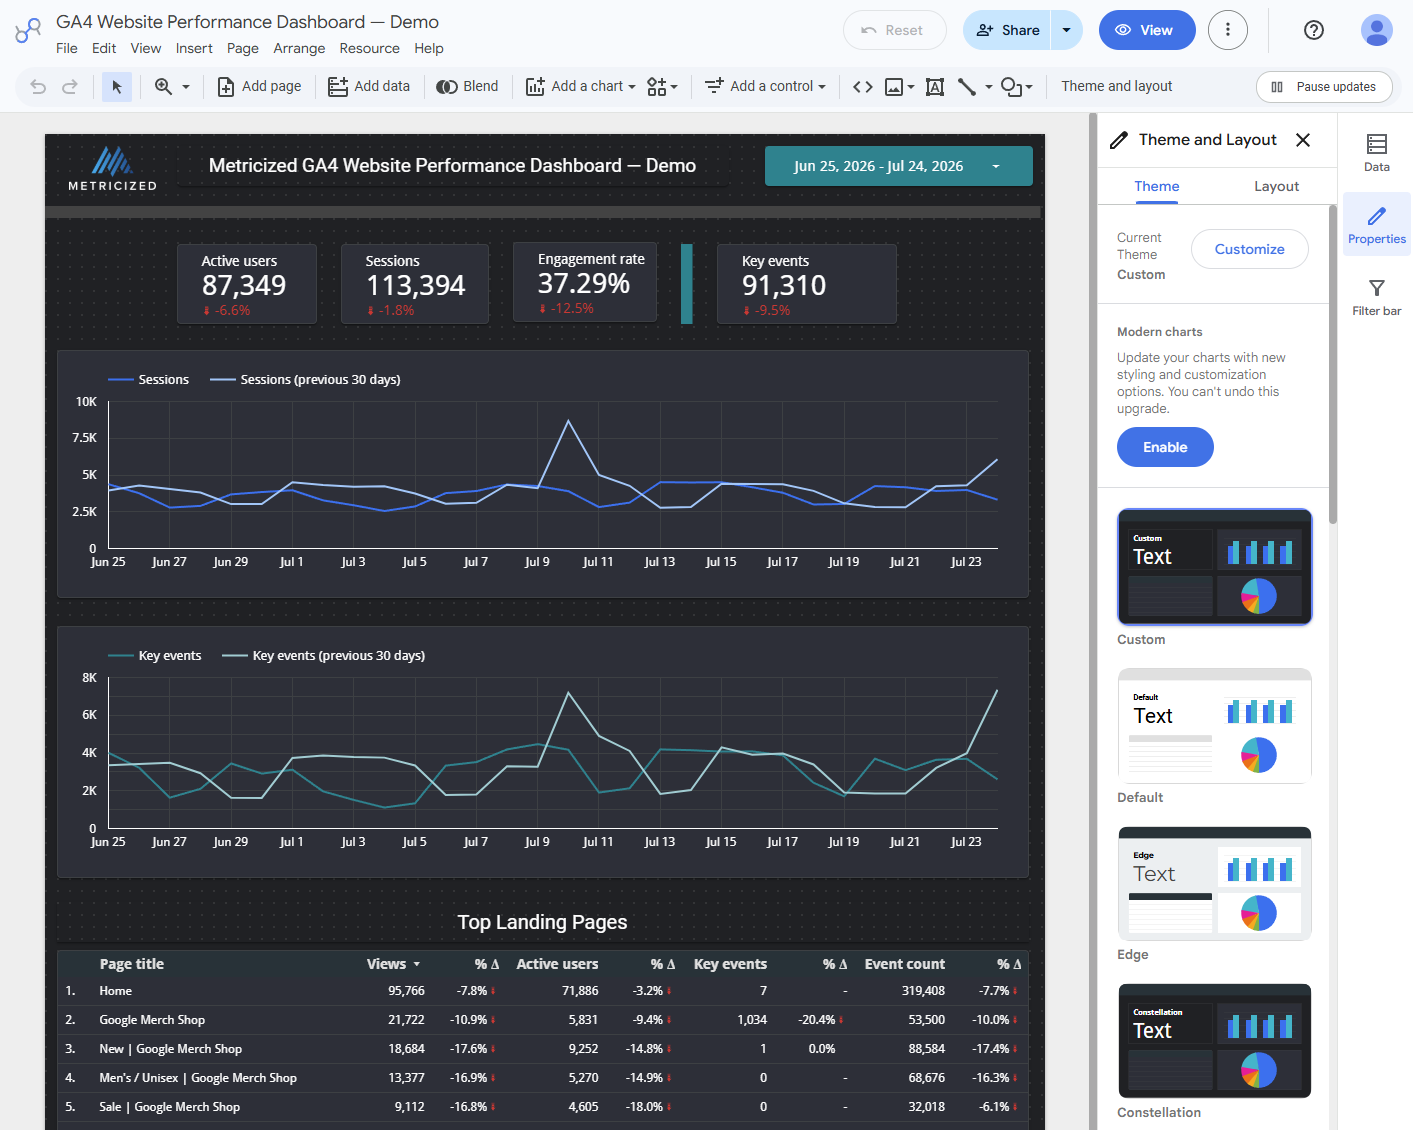Open the Help menu
This screenshot has height=1130, width=1413.
click(x=429, y=48)
